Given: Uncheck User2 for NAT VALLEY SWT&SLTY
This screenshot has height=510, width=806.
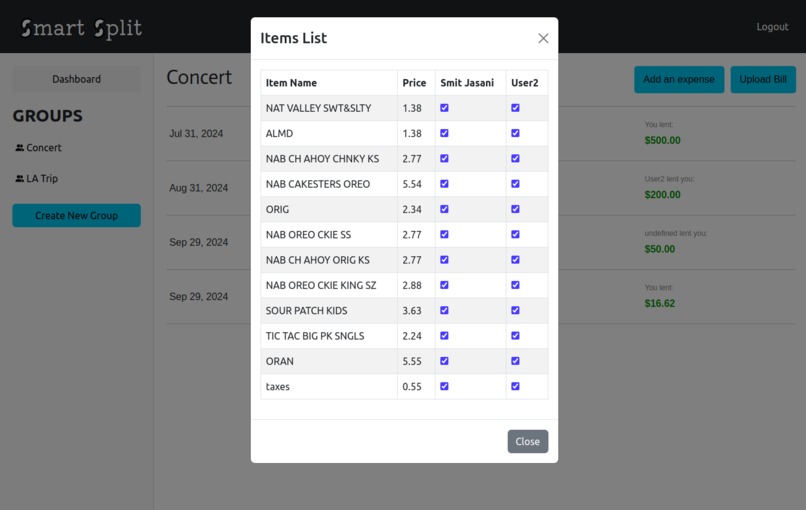Looking at the screenshot, I should 516,108.
